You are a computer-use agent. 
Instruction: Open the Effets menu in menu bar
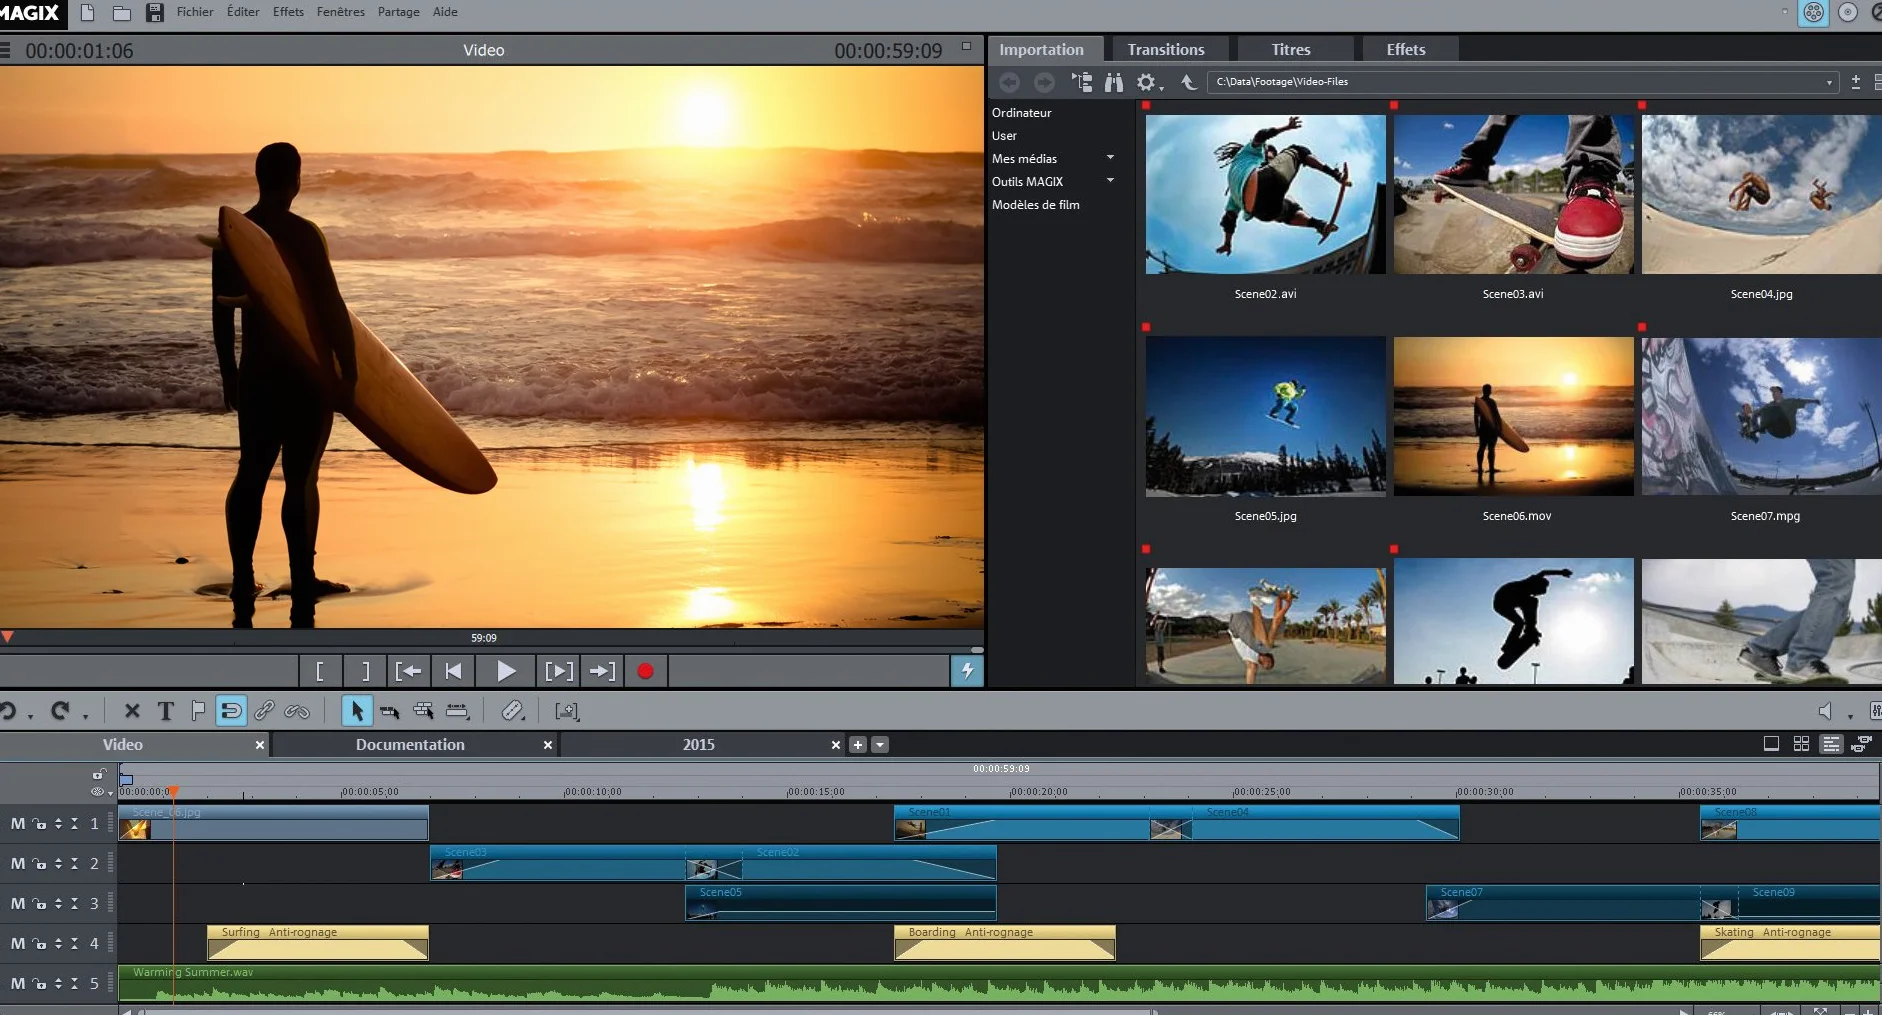click(288, 12)
